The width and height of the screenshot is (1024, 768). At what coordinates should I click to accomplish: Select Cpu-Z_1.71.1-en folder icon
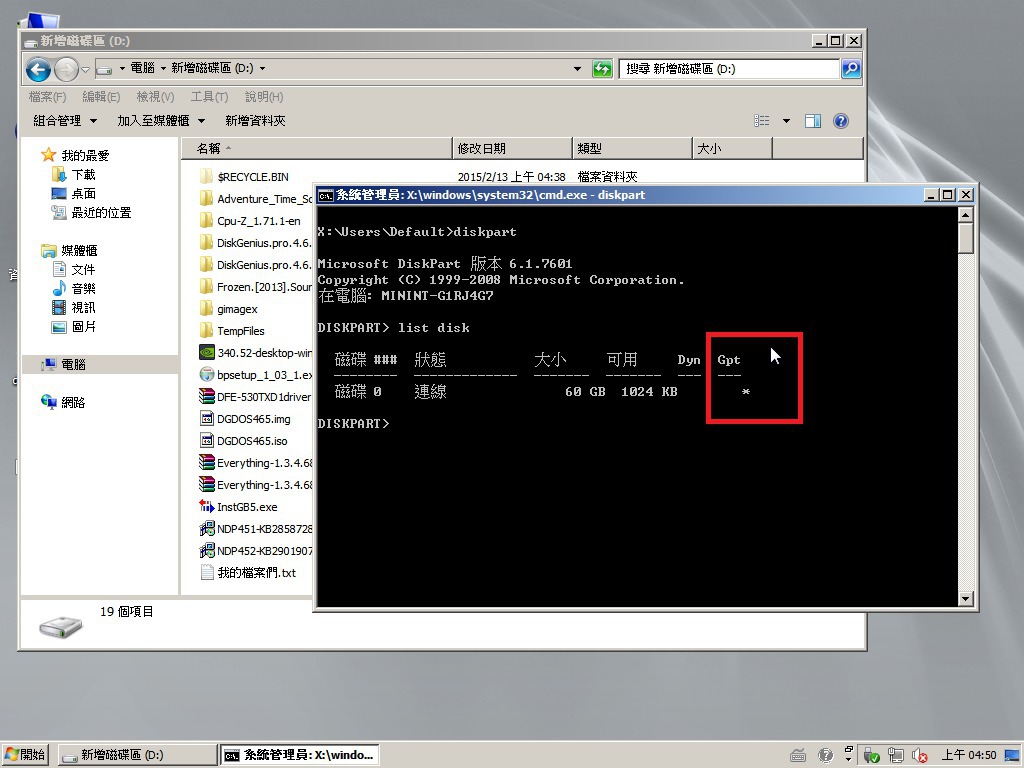[206, 221]
